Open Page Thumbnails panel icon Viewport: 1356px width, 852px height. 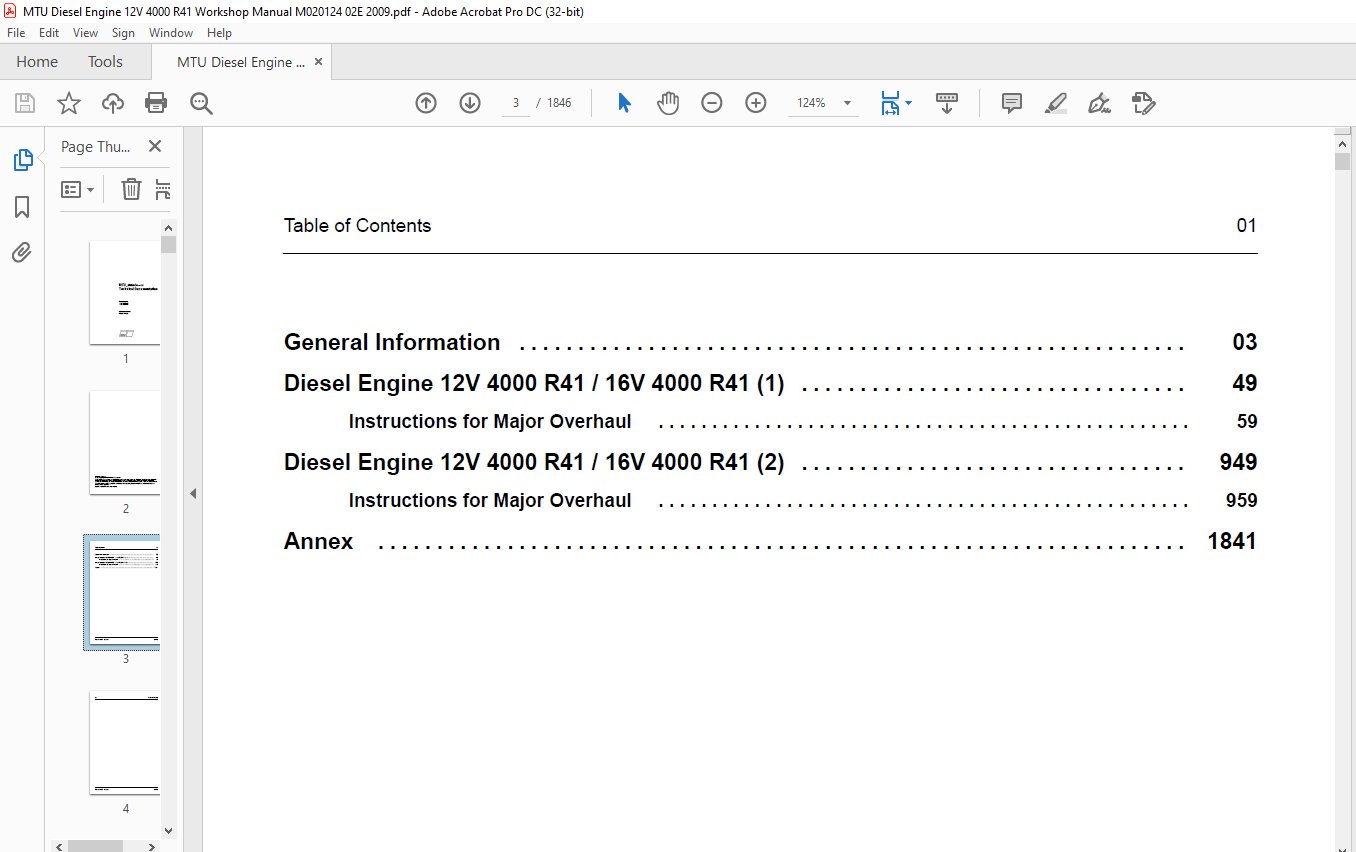pos(22,160)
